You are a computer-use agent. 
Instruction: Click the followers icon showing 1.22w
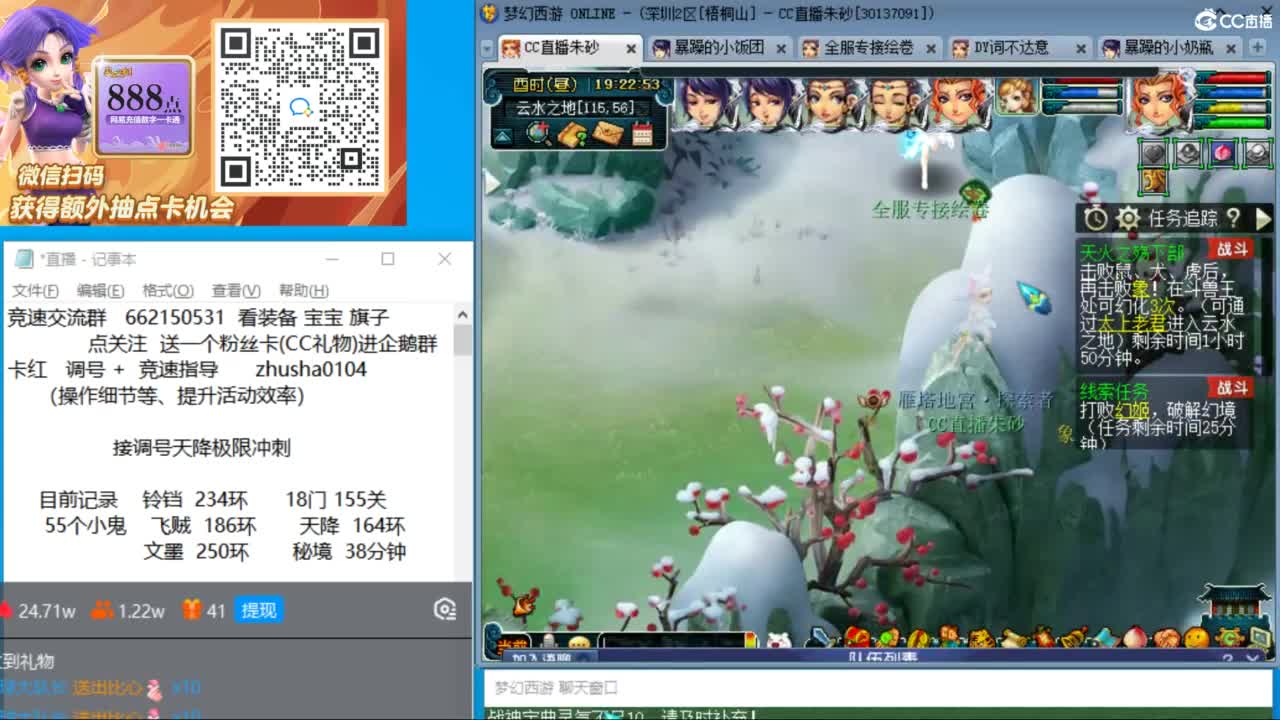tap(102, 610)
